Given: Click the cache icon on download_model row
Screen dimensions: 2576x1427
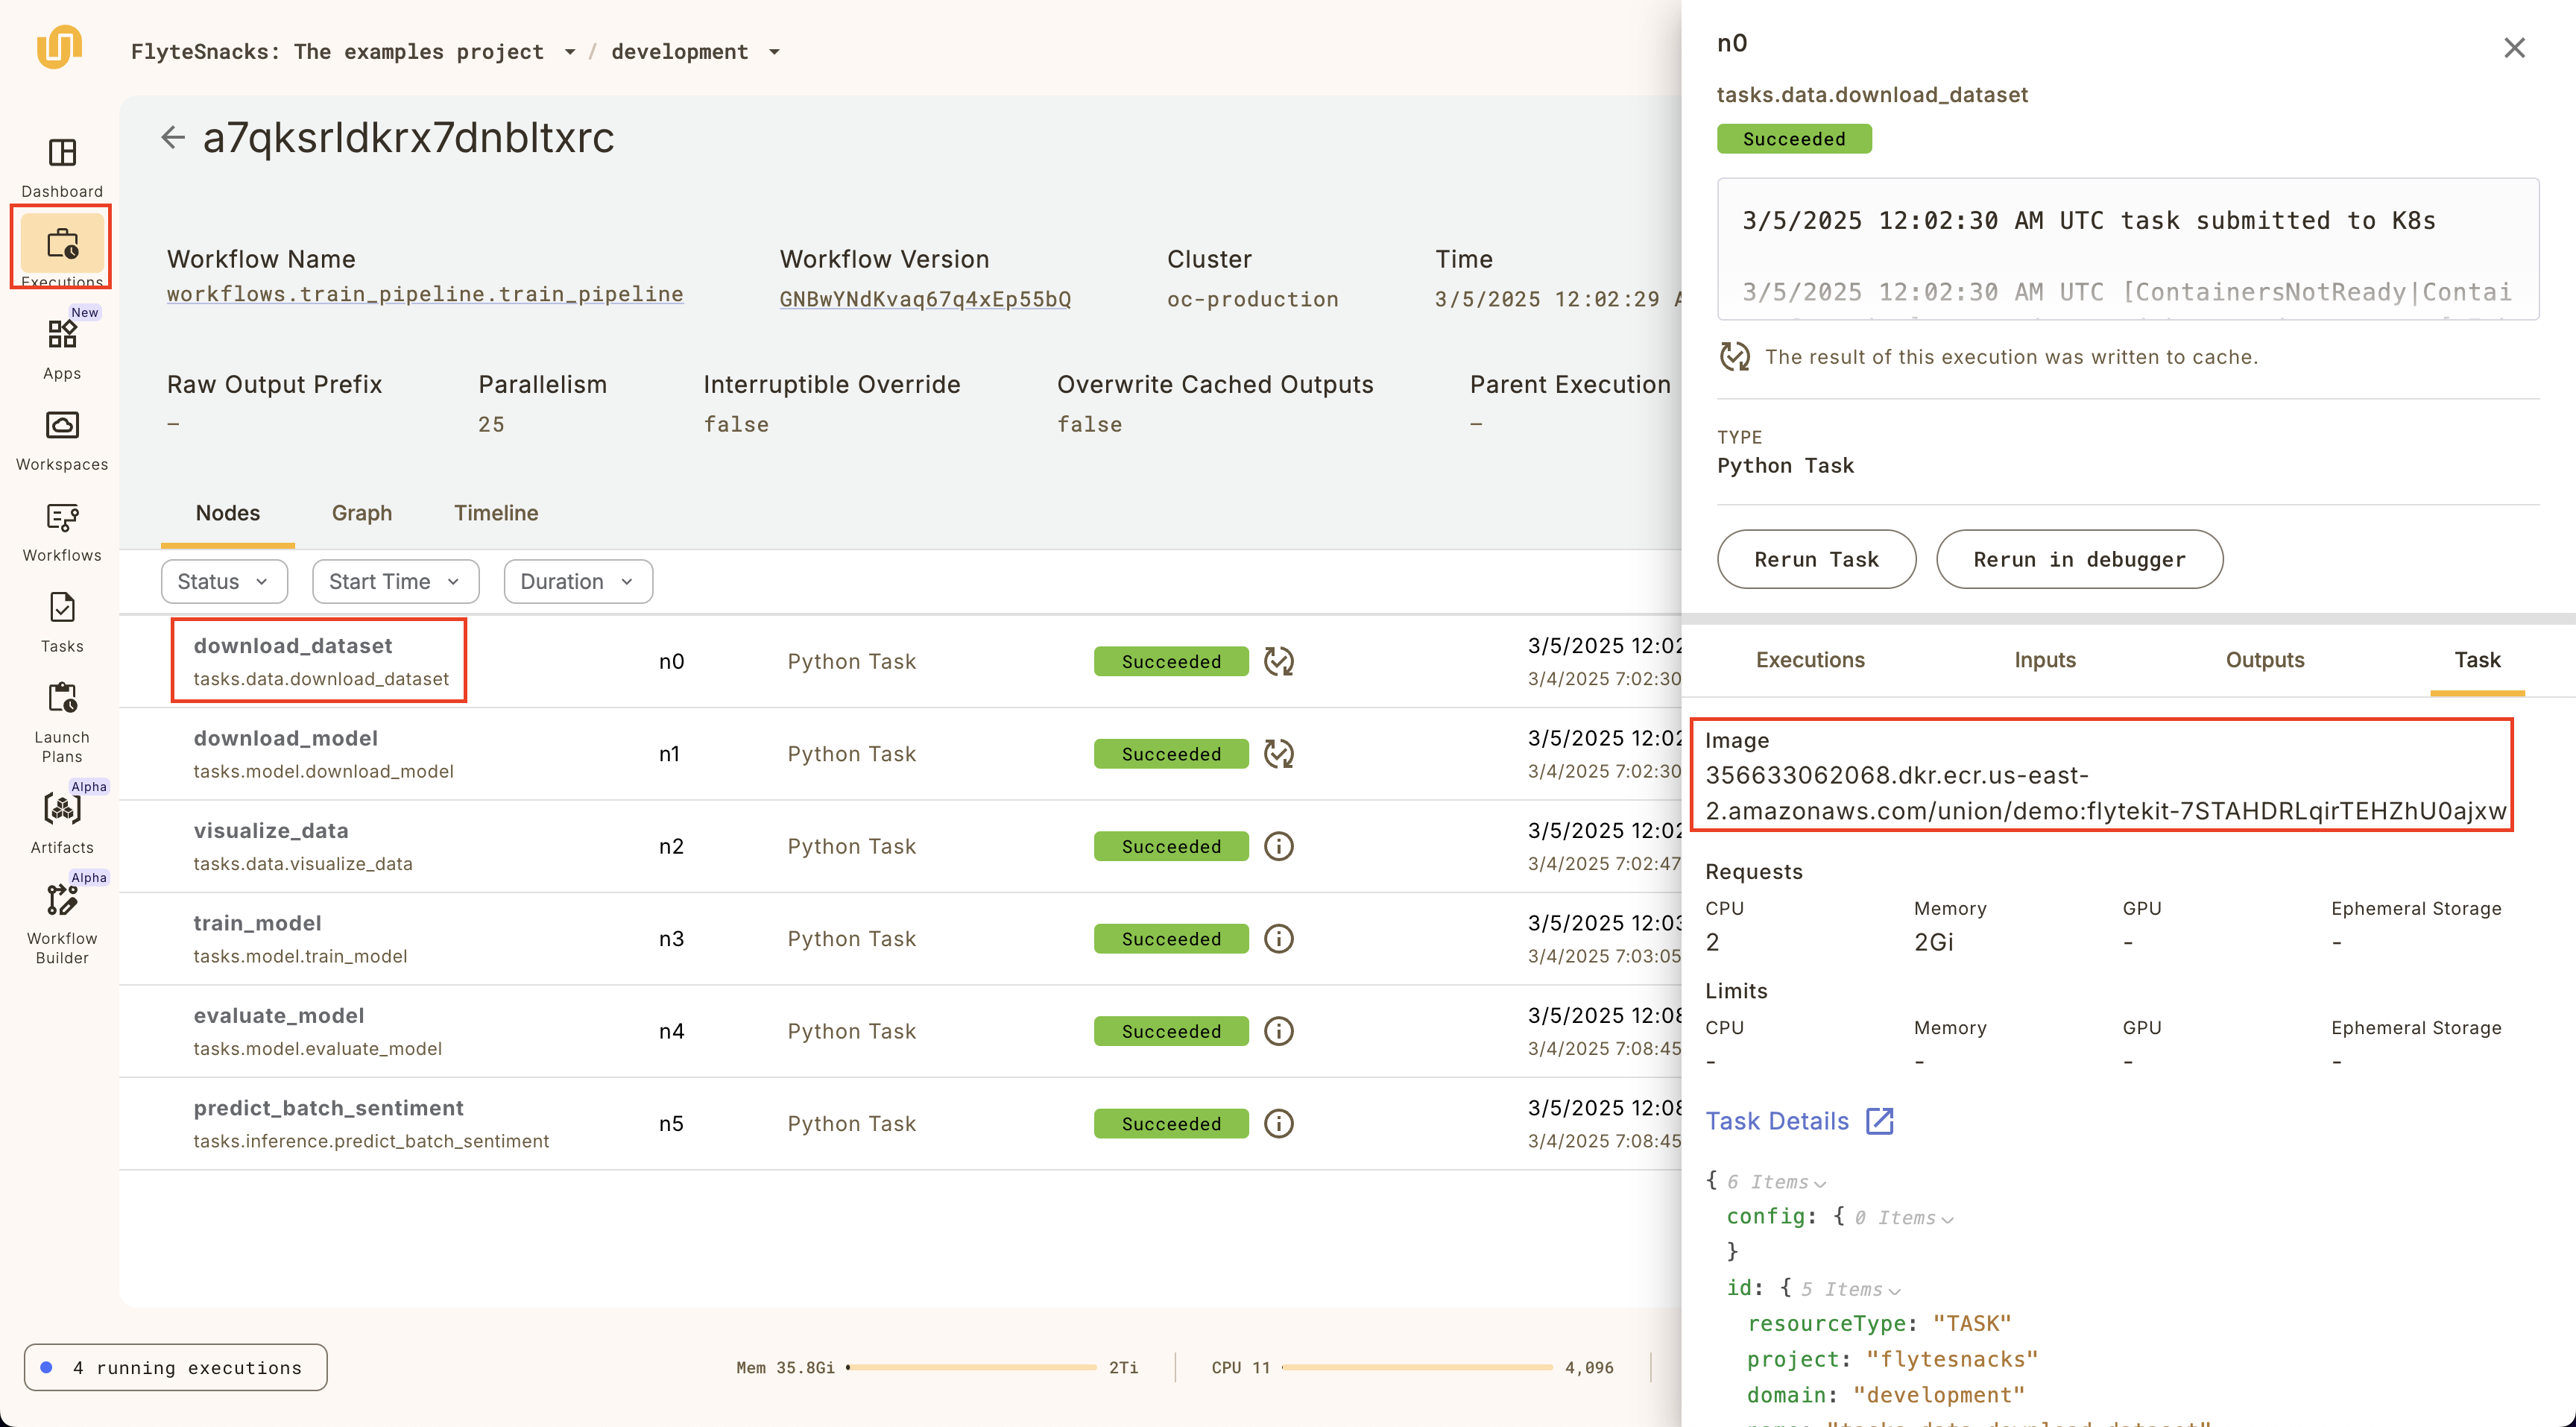Looking at the screenshot, I should (1278, 754).
